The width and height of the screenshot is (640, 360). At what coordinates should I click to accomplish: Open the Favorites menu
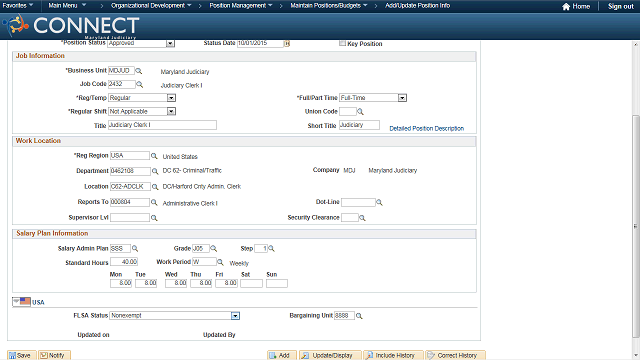pos(18,6)
